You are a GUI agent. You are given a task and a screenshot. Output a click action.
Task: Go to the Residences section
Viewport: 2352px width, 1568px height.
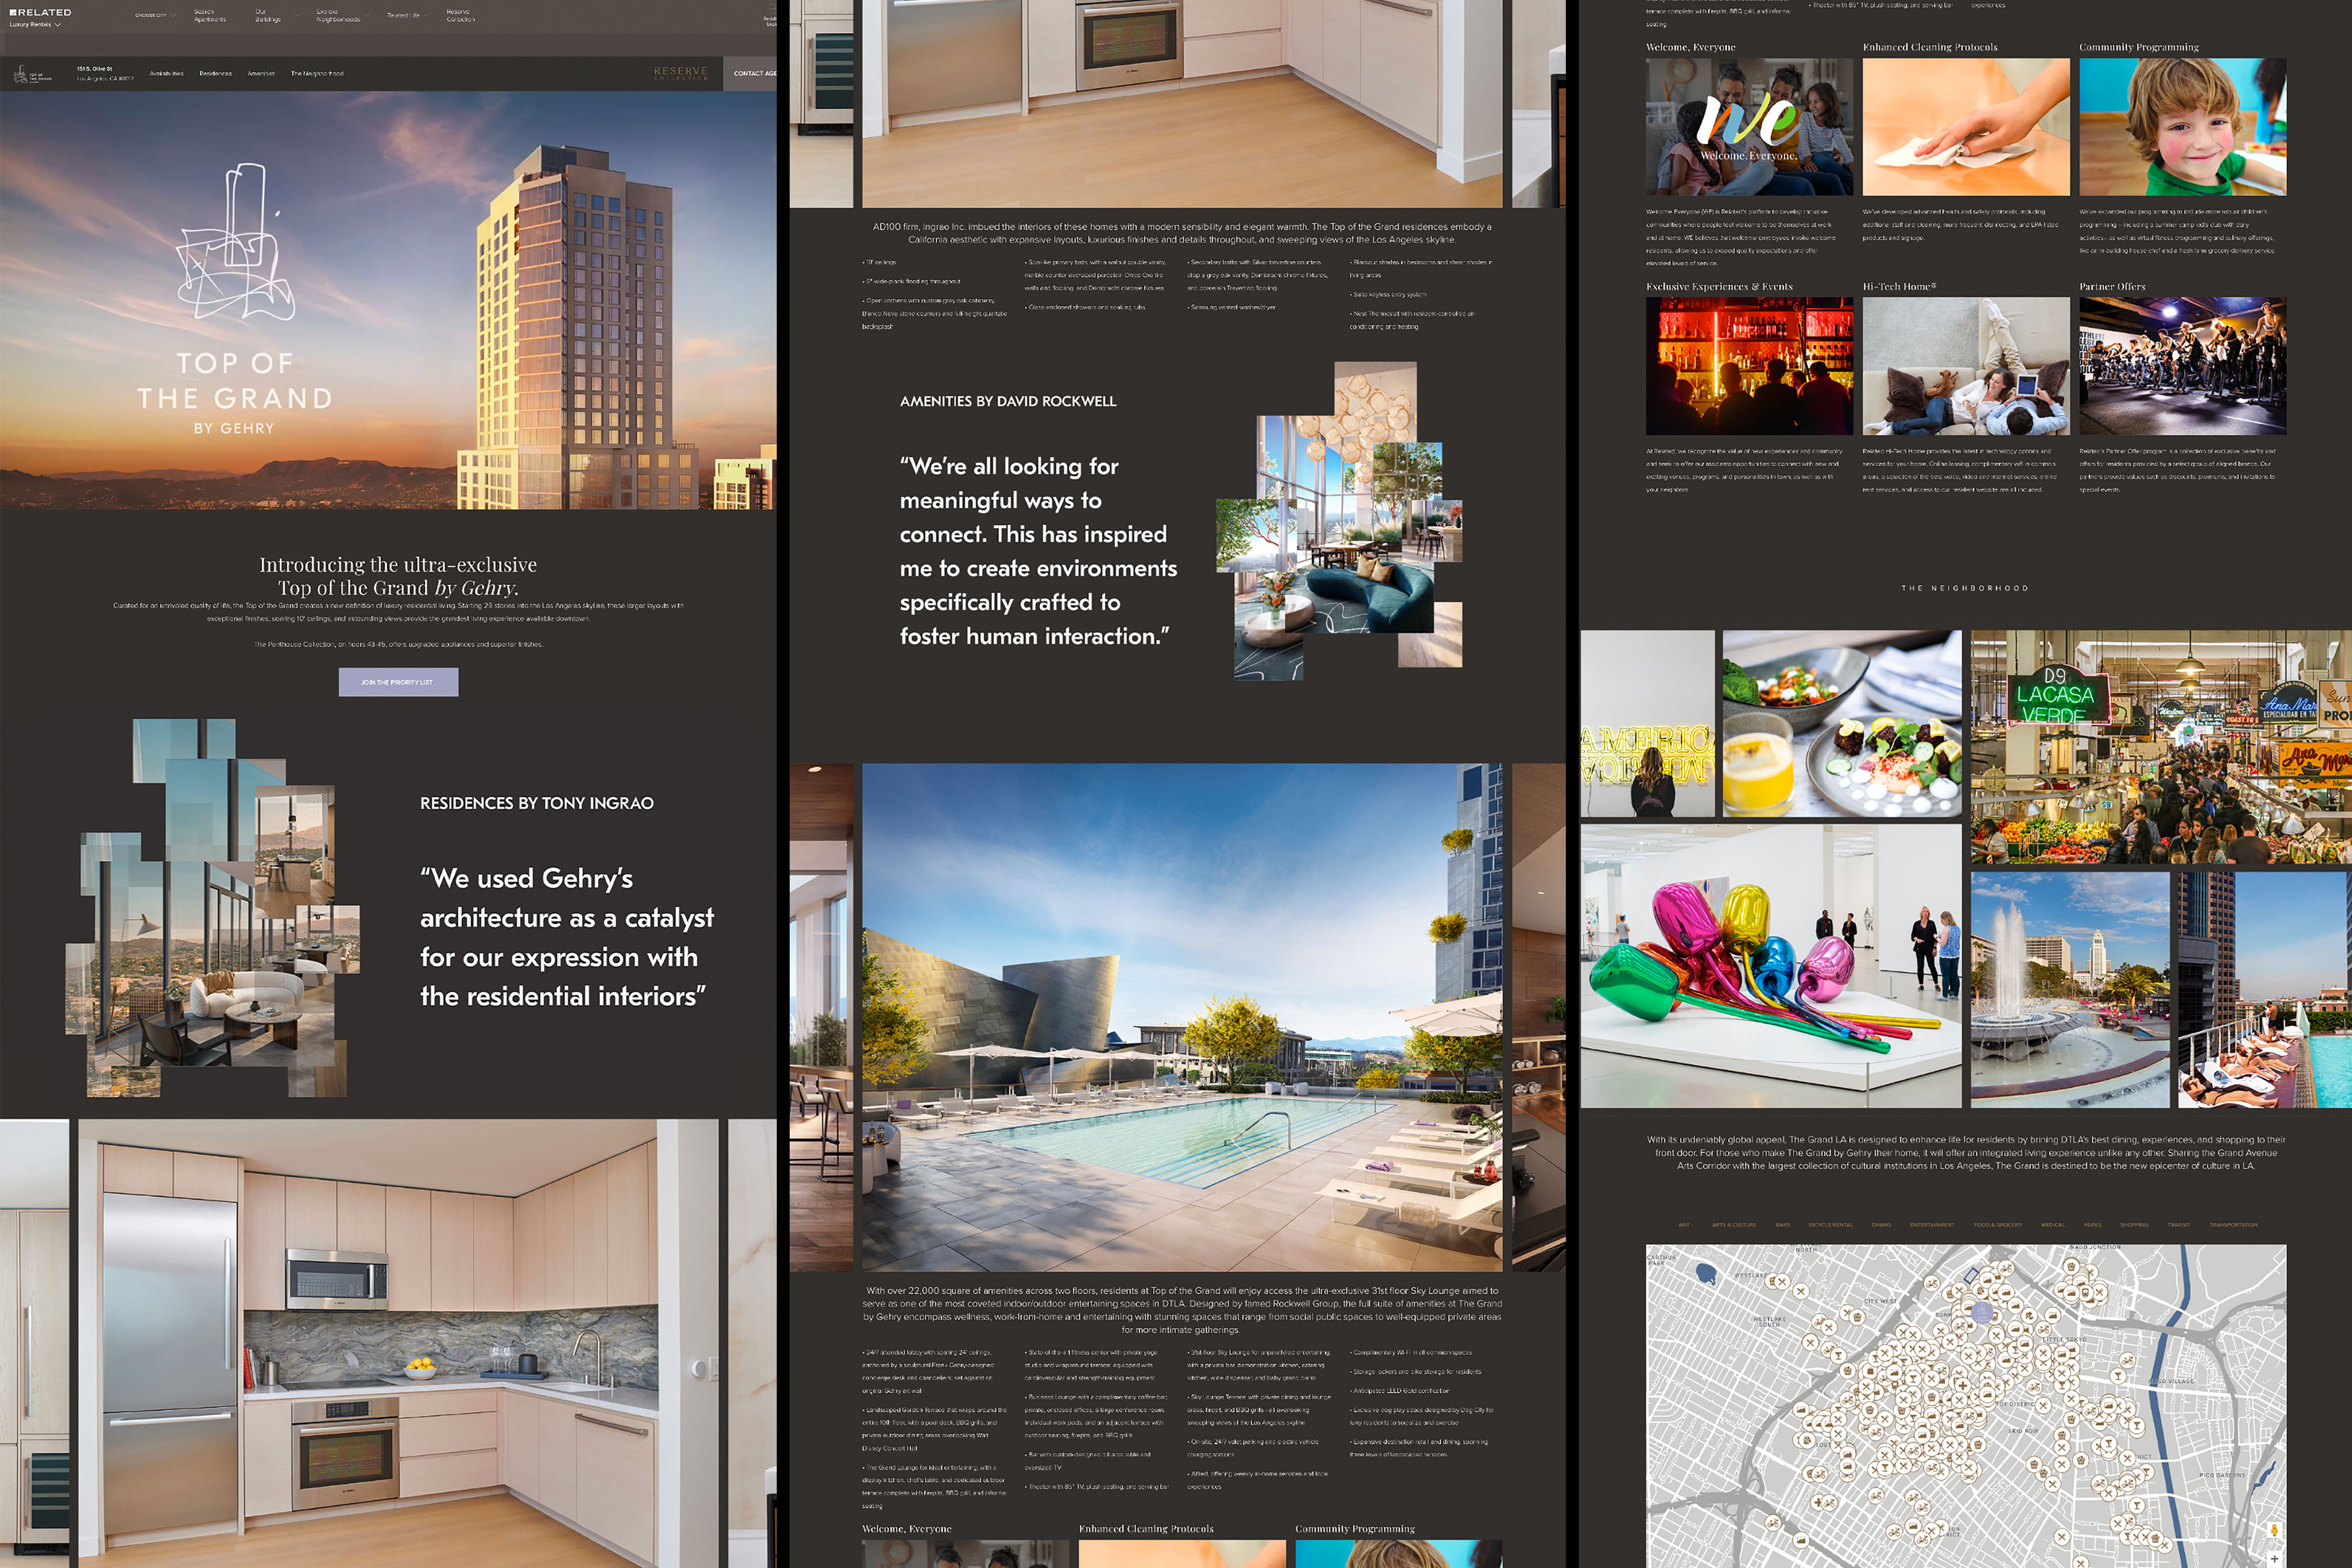(x=215, y=73)
